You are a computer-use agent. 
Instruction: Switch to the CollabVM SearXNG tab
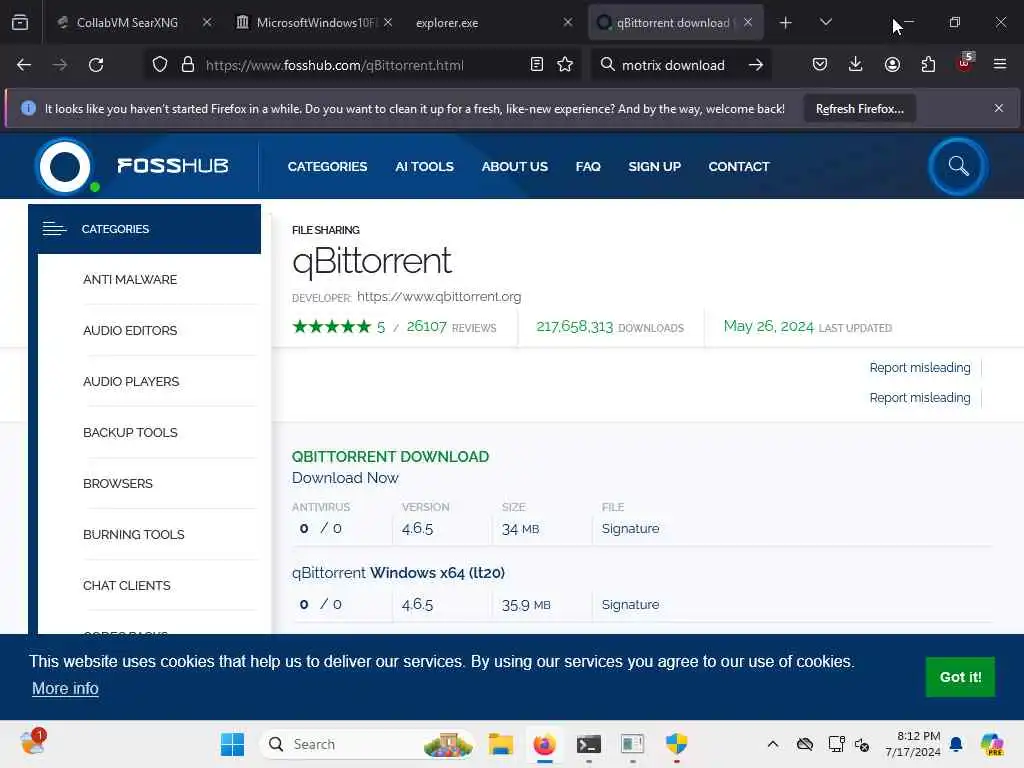tap(127, 23)
